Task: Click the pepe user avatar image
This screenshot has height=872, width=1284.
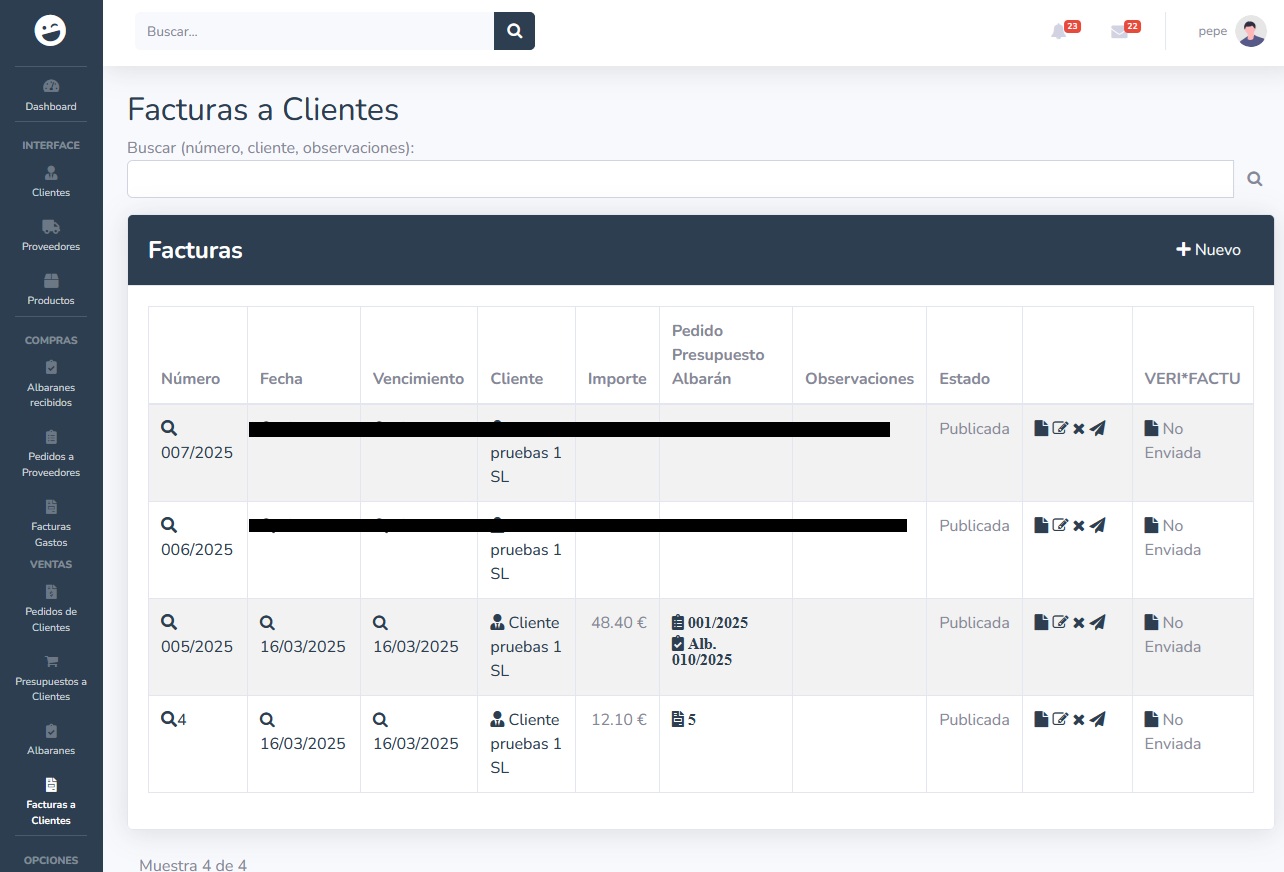Action: coord(1251,31)
